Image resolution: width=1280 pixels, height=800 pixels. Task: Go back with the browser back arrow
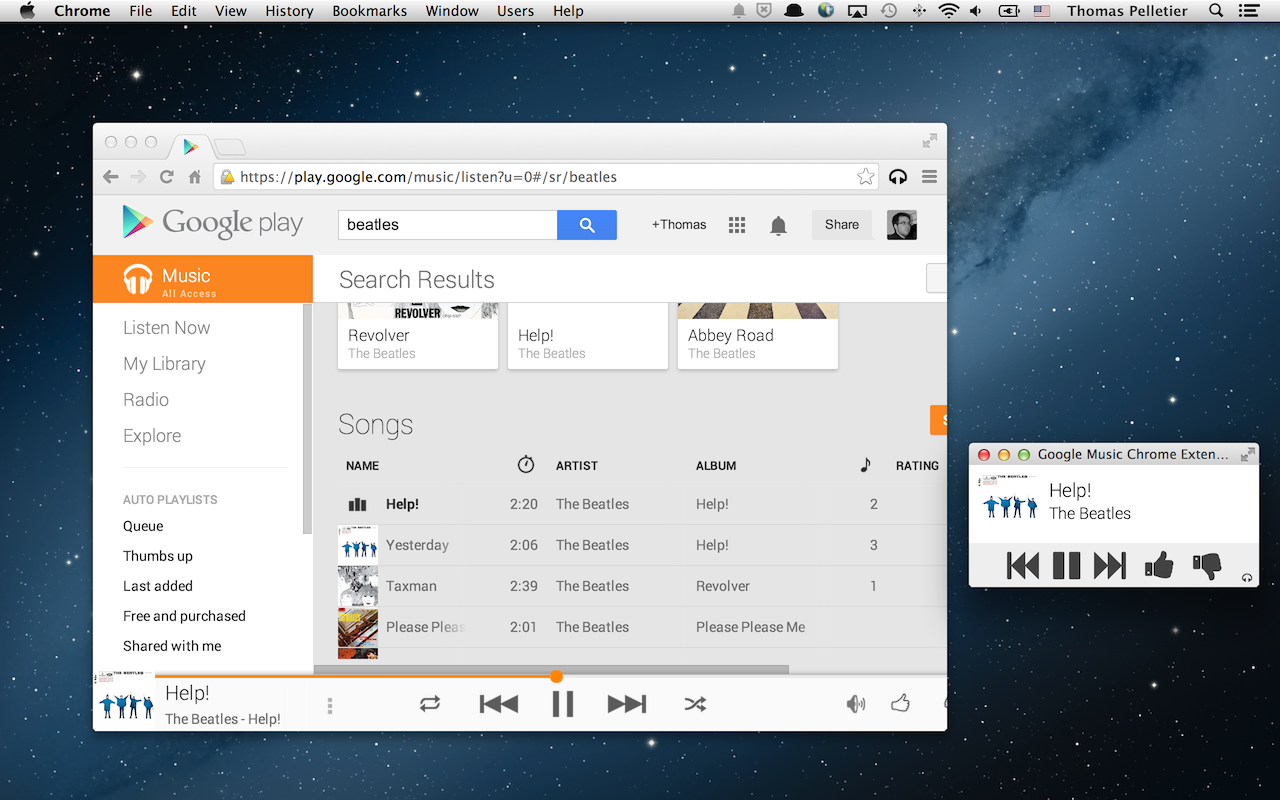point(111,177)
